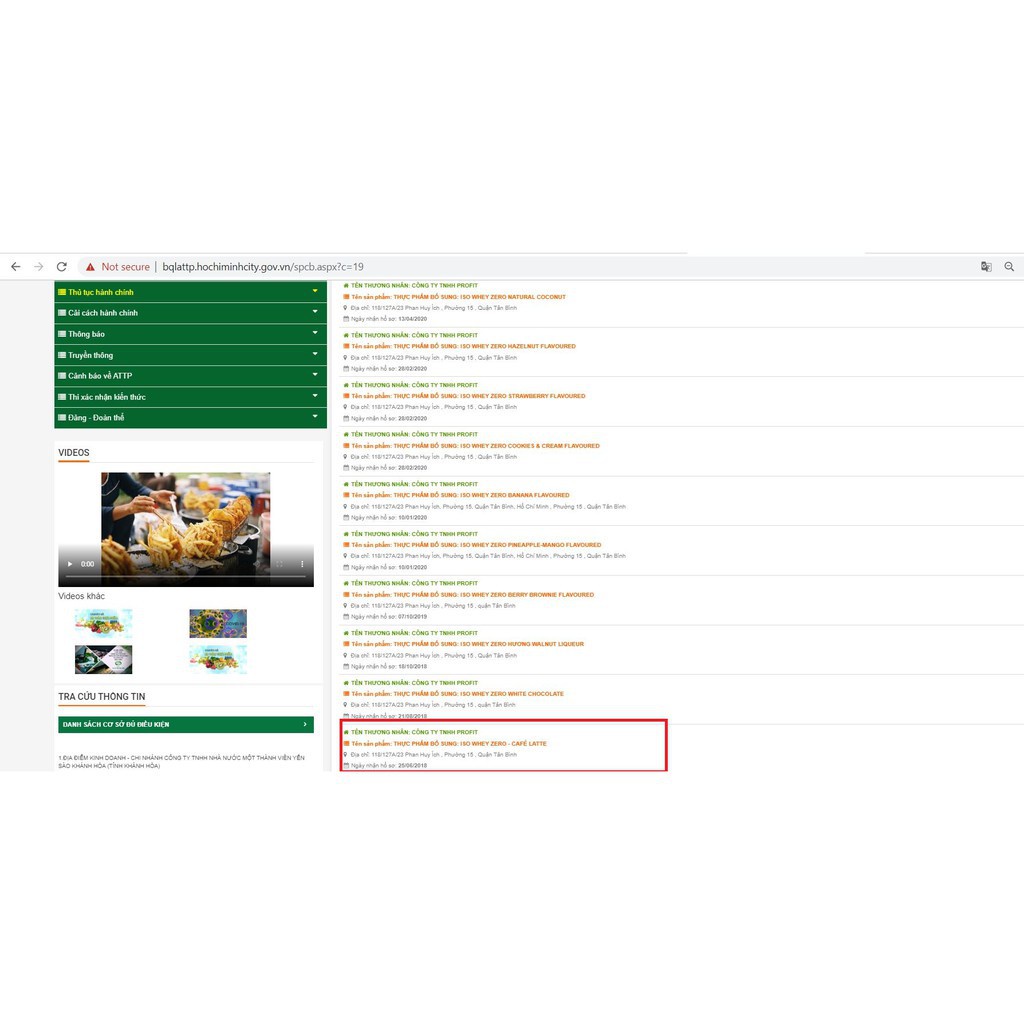Open the video player's three-dot options menu
The width and height of the screenshot is (1024, 1024).
tap(301, 564)
